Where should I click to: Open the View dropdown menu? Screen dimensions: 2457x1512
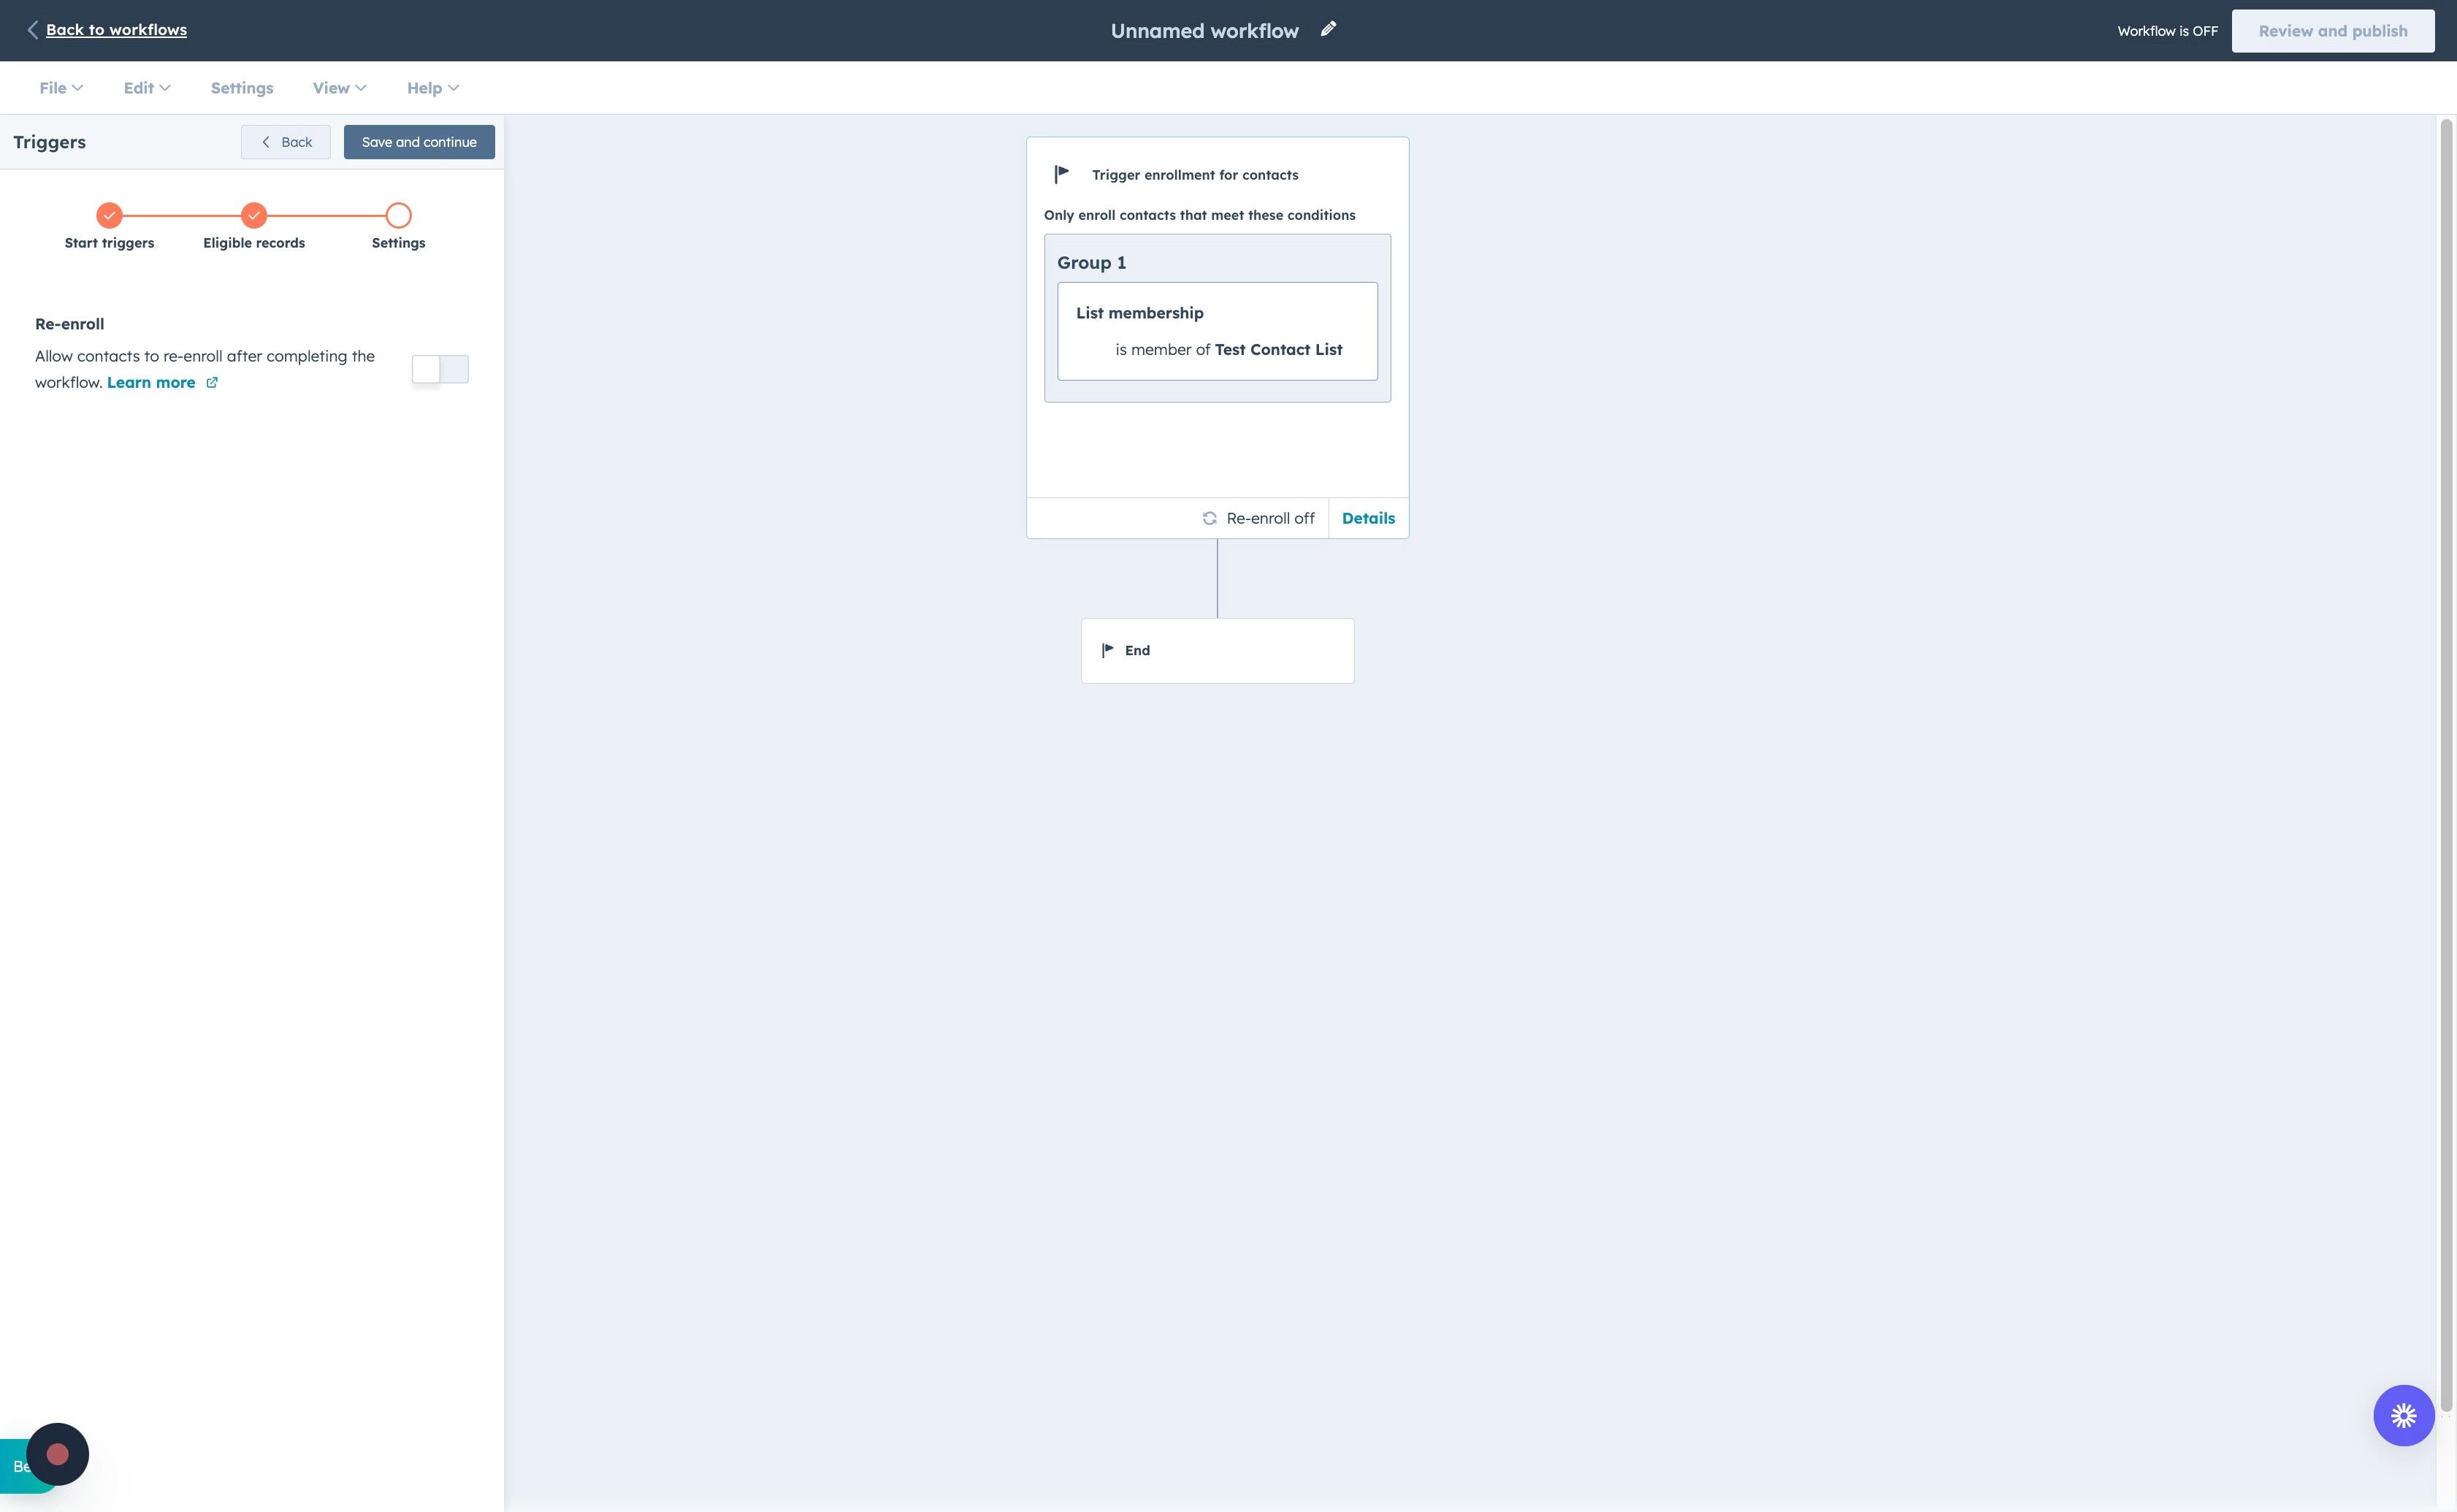339,88
